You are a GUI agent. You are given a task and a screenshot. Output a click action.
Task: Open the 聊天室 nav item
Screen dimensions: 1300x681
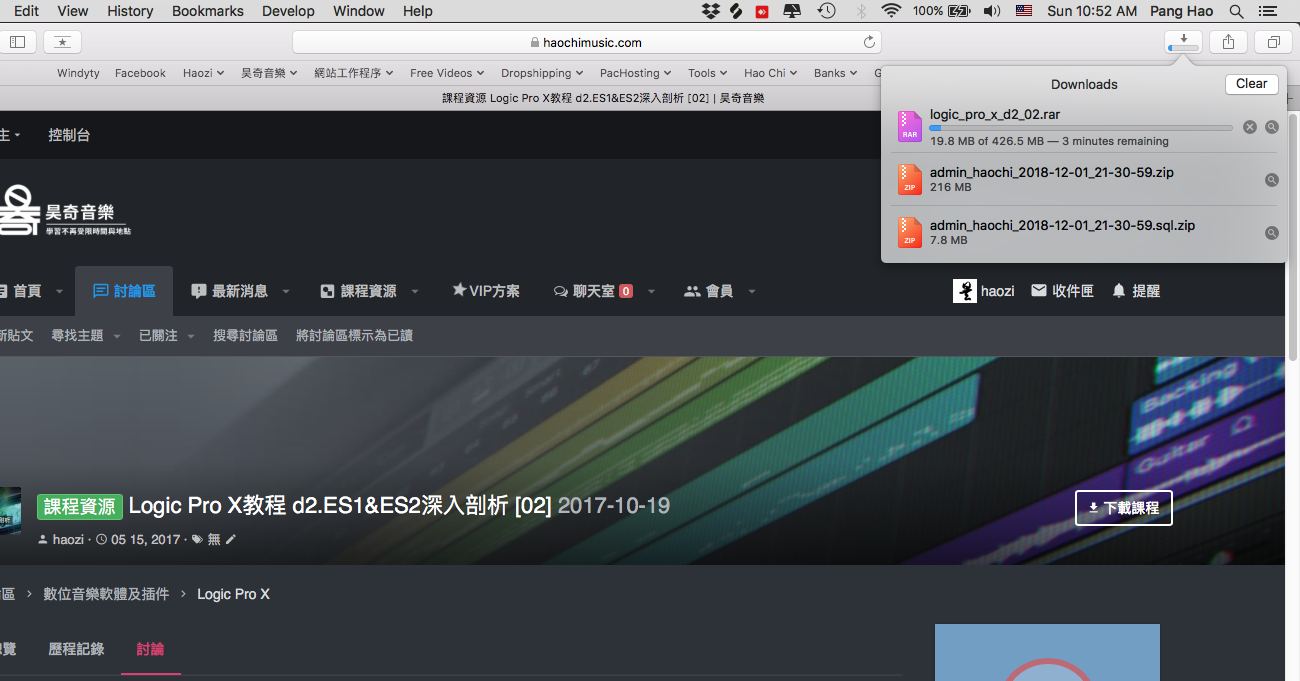(593, 291)
